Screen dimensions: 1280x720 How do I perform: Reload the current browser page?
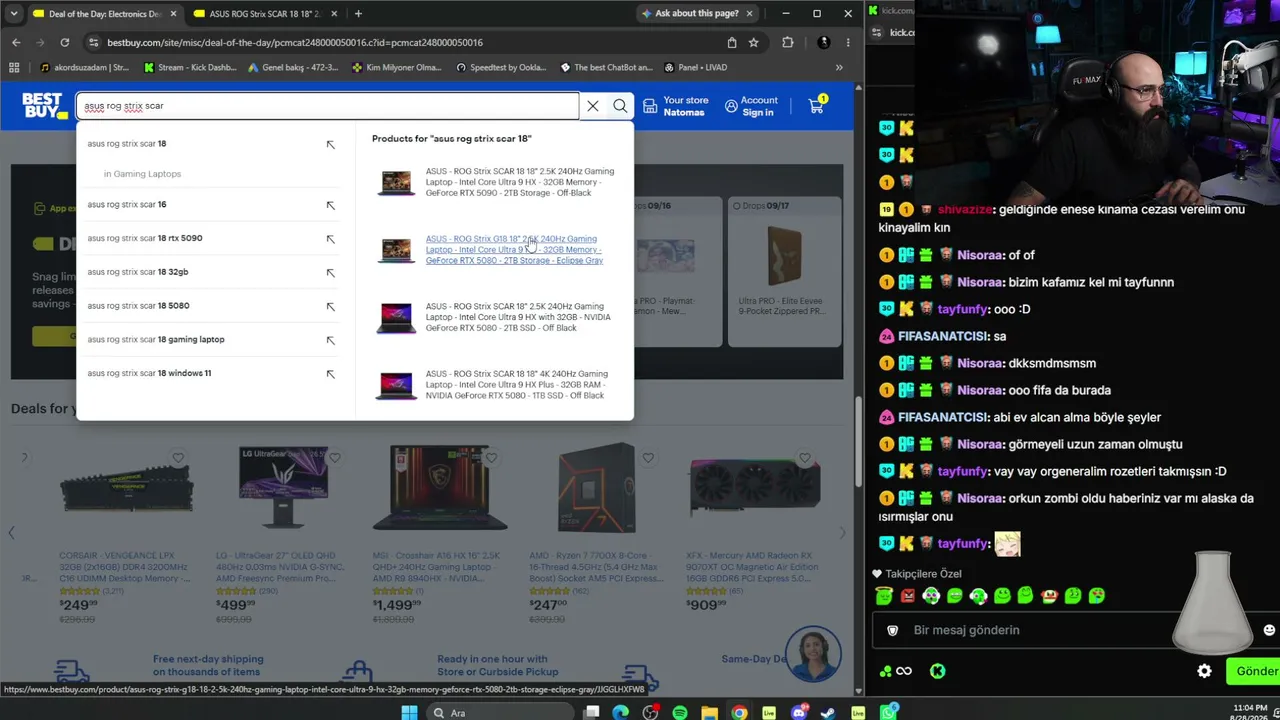click(65, 42)
